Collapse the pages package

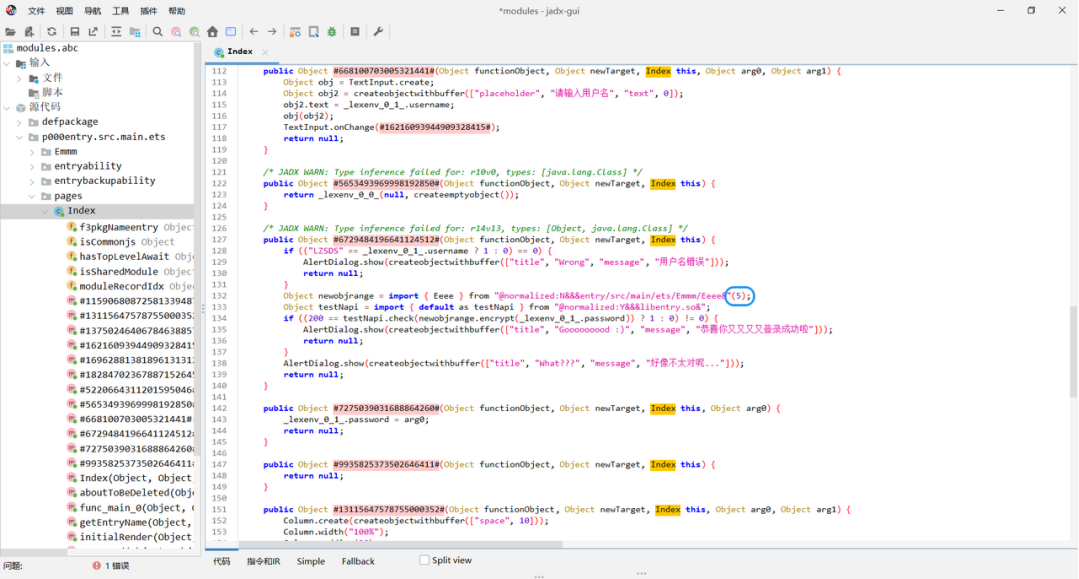click(x=32, y=196)
